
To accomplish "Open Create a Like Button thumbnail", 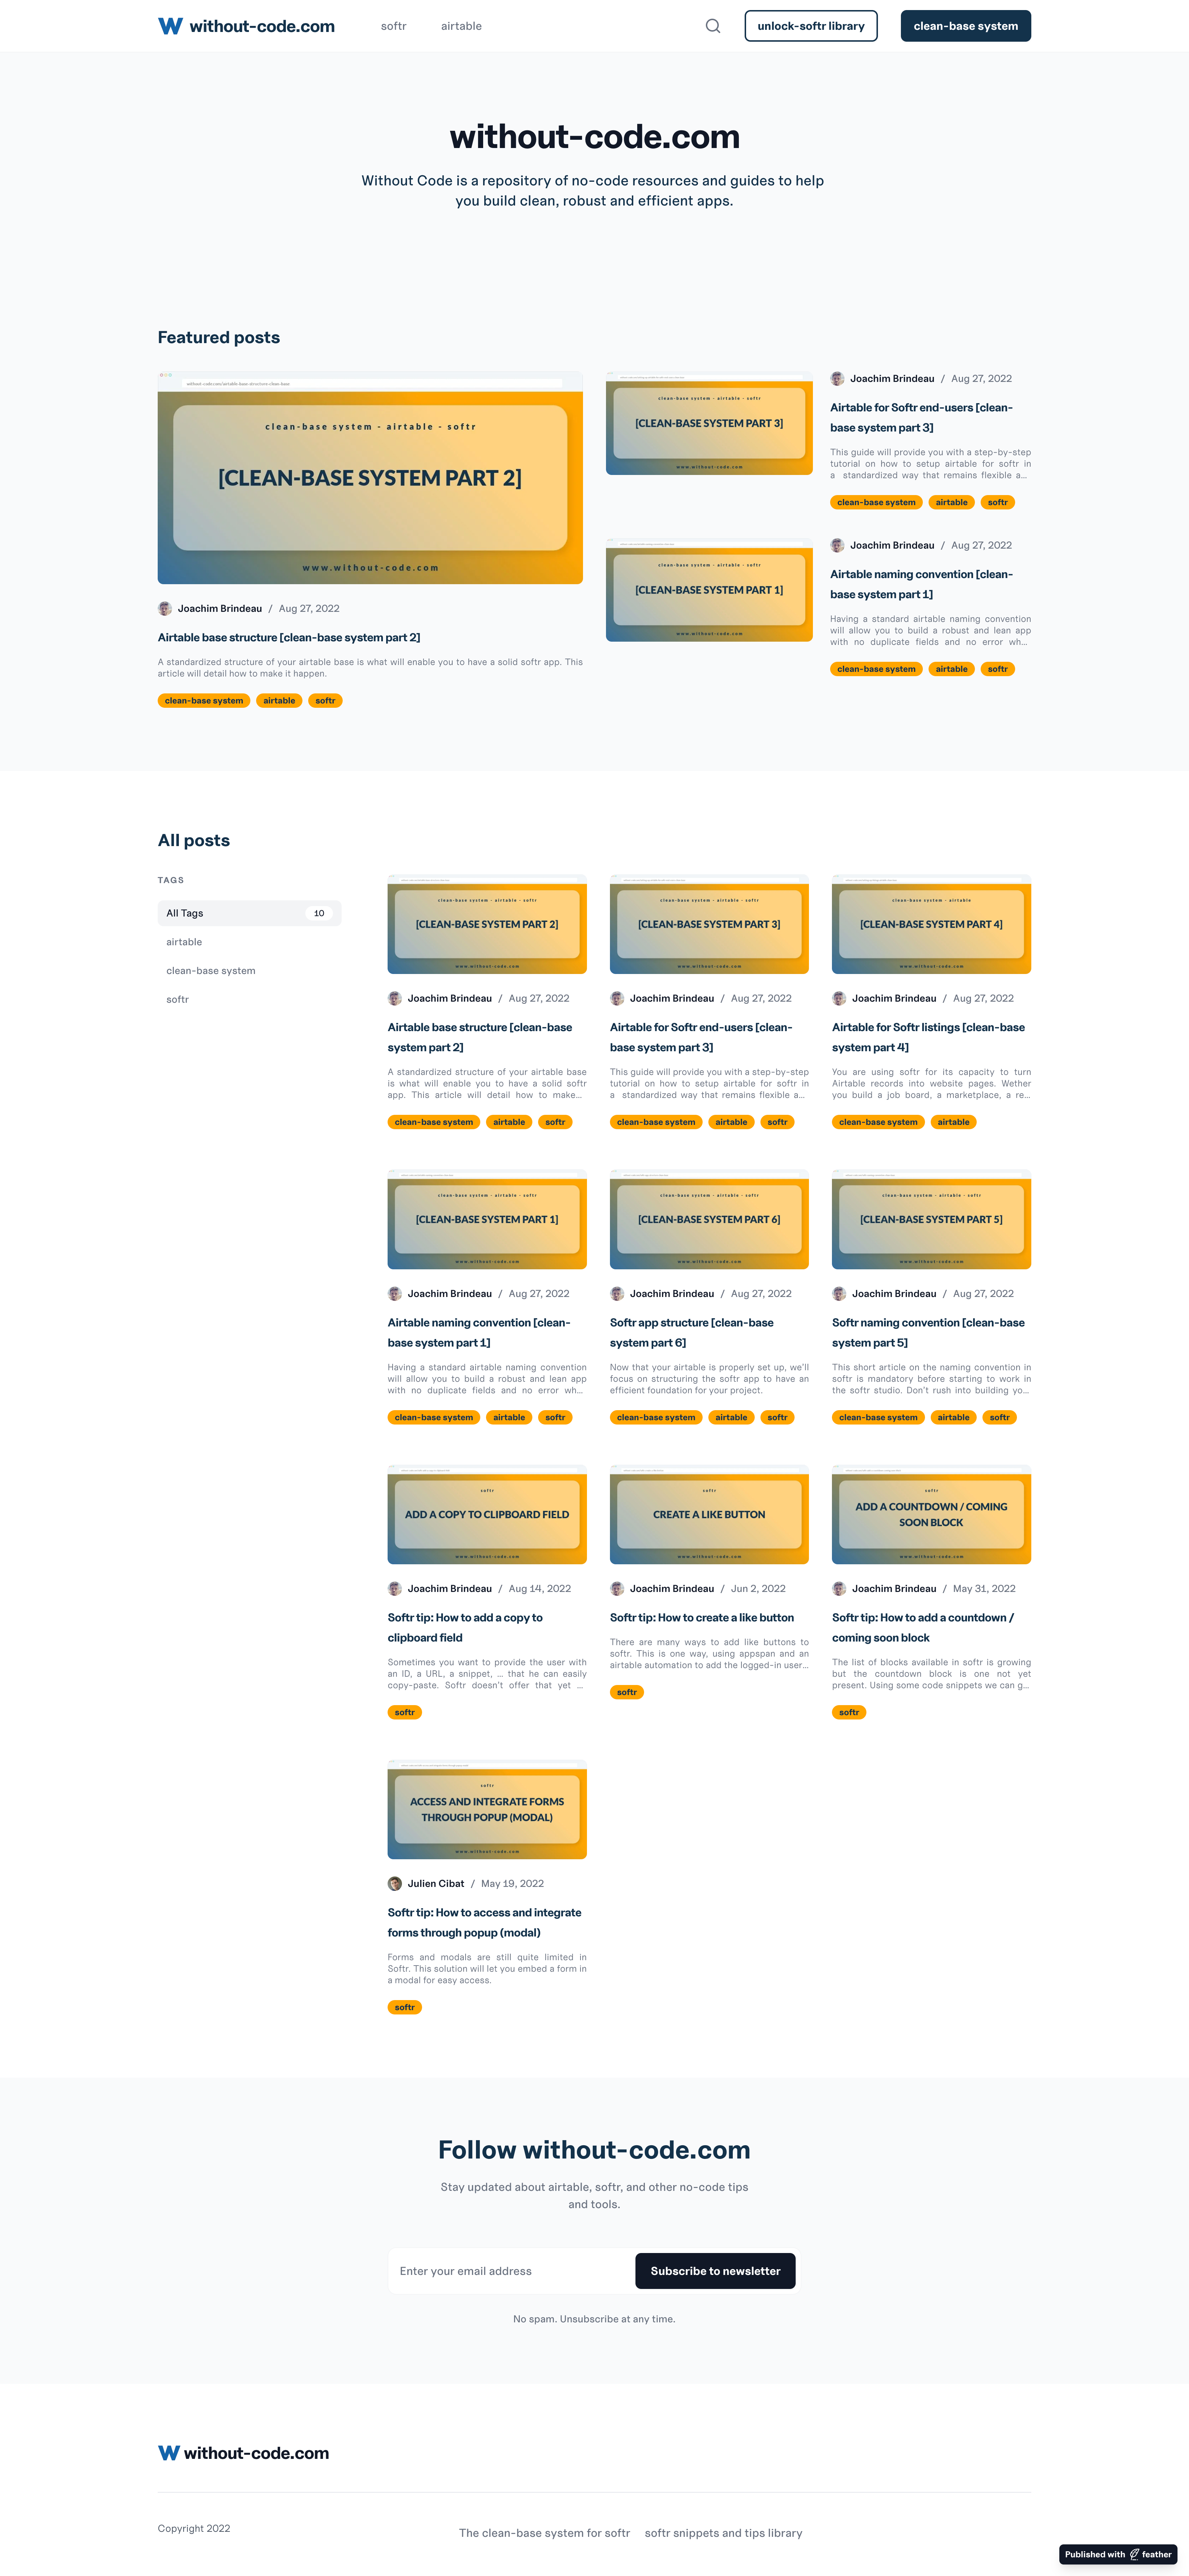I will pyautogui.click(x=709, y=1514).
